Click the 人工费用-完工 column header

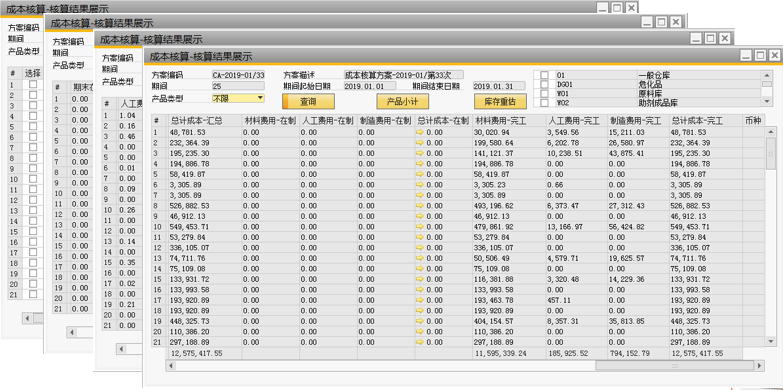pos(576,120)
